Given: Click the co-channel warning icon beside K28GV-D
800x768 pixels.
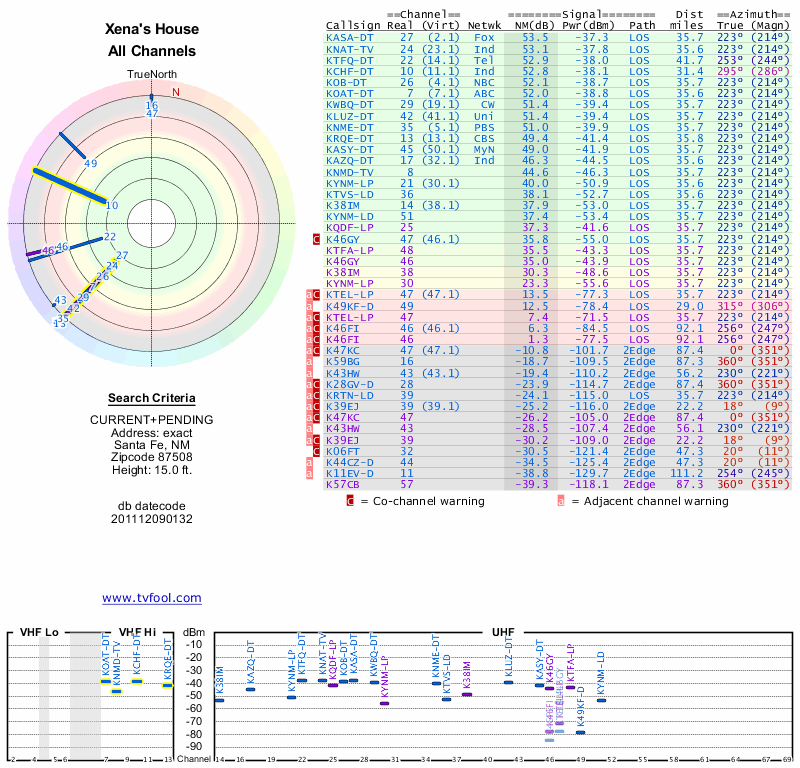Looking at the screenshot, I should 317,384.
